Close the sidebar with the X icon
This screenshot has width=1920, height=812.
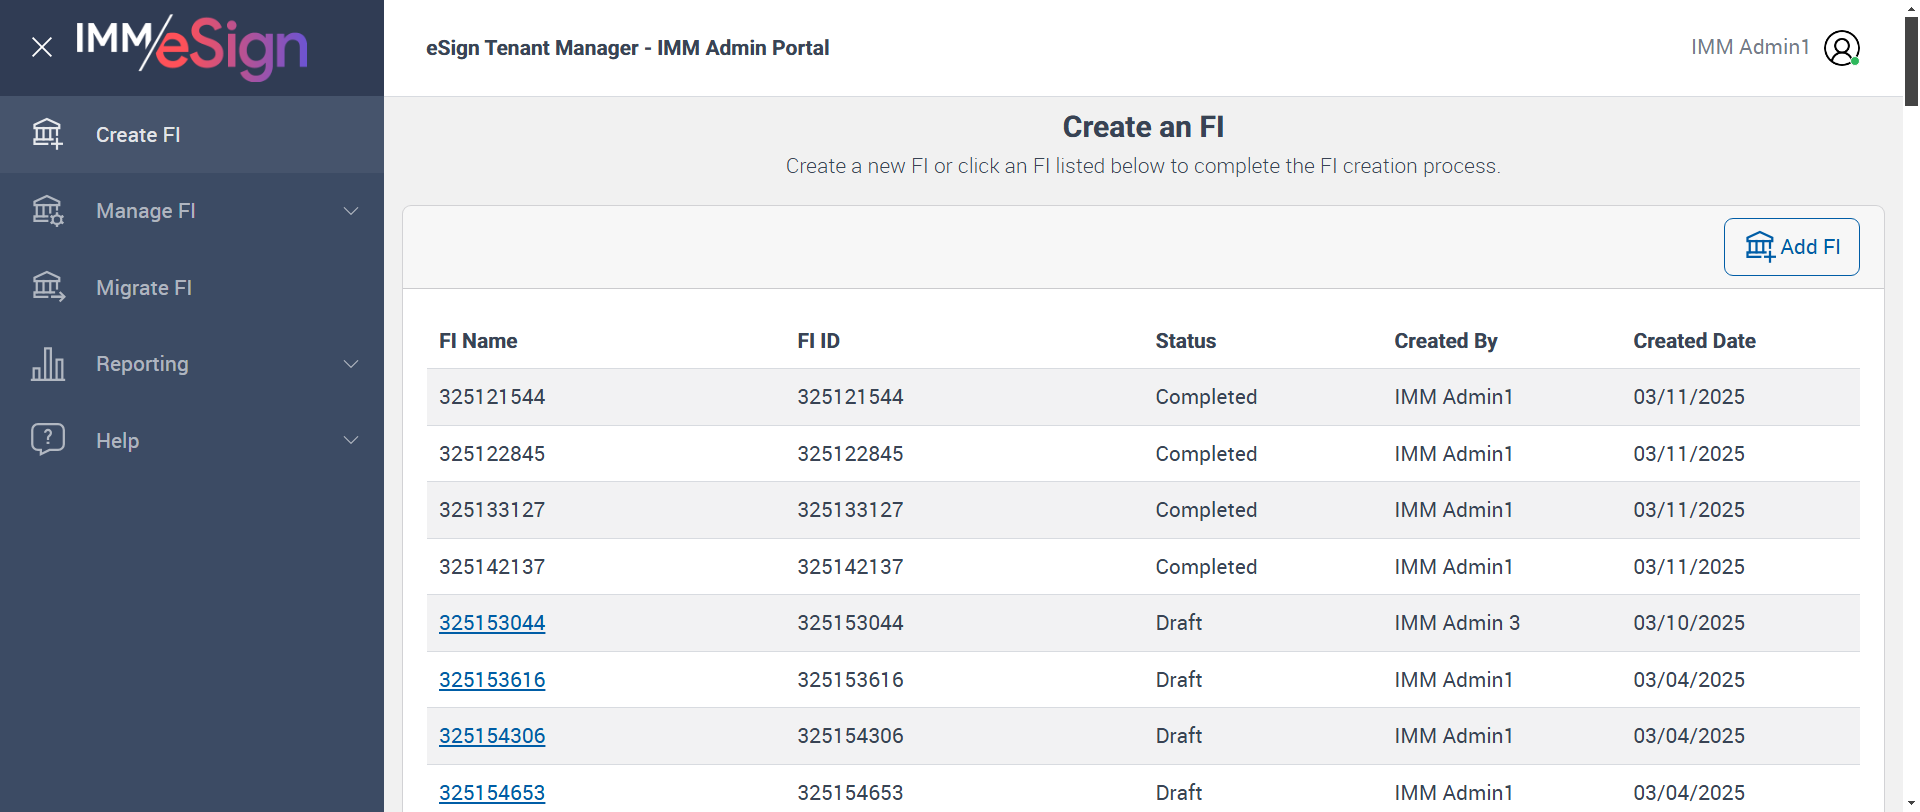coord(42,47)
